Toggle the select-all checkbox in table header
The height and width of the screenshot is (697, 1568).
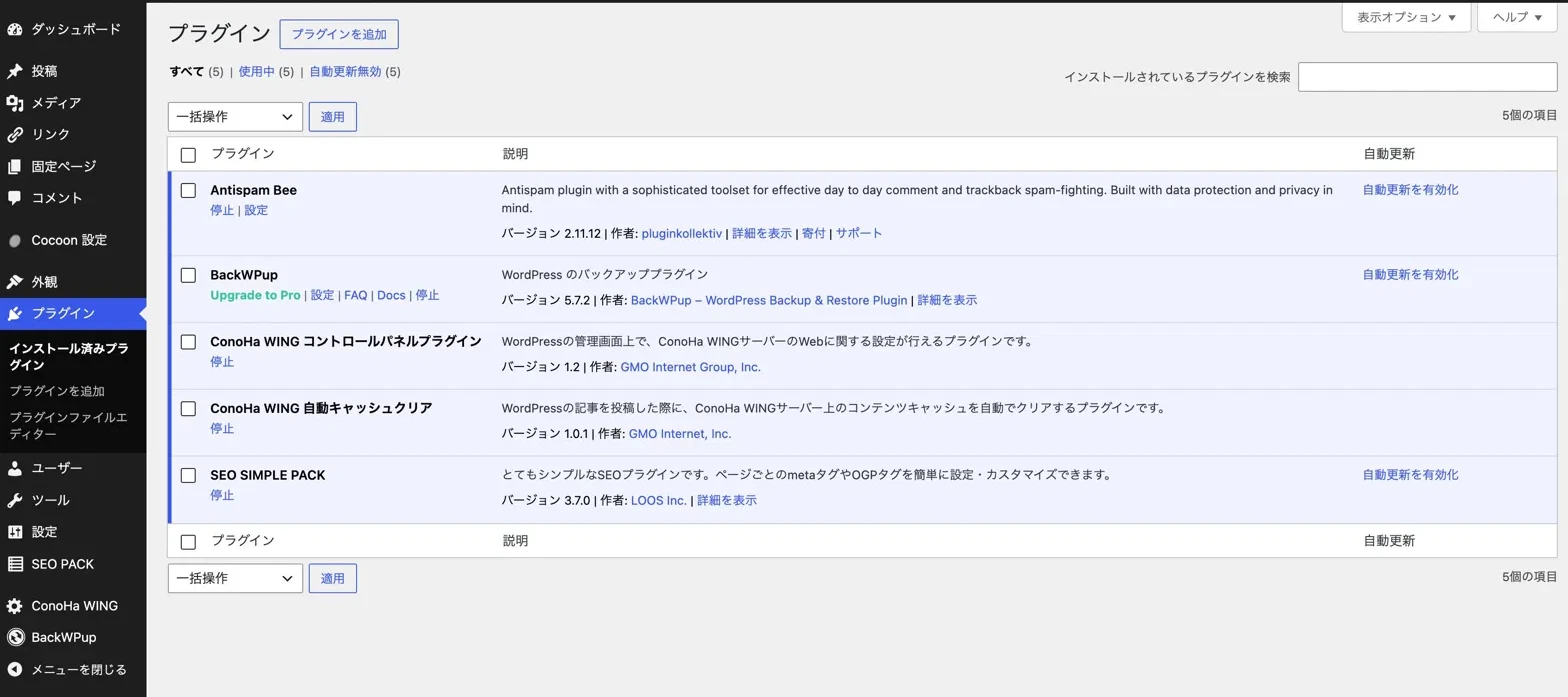tap(188, 155)
